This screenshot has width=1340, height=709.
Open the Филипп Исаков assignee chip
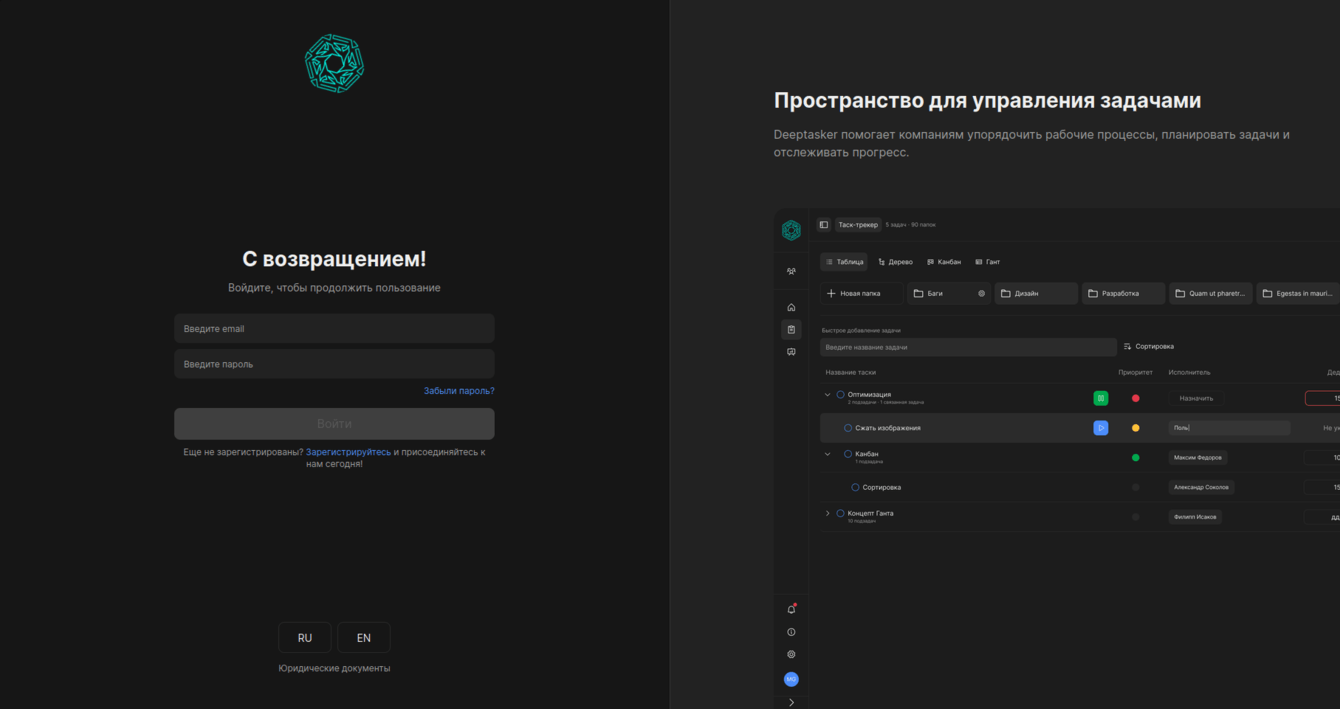tap(1195, 517)
